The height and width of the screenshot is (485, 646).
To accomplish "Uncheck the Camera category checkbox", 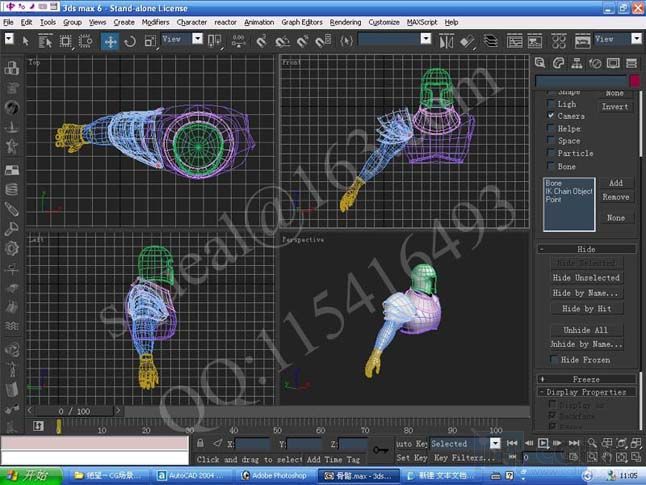I will pos(551,116).
